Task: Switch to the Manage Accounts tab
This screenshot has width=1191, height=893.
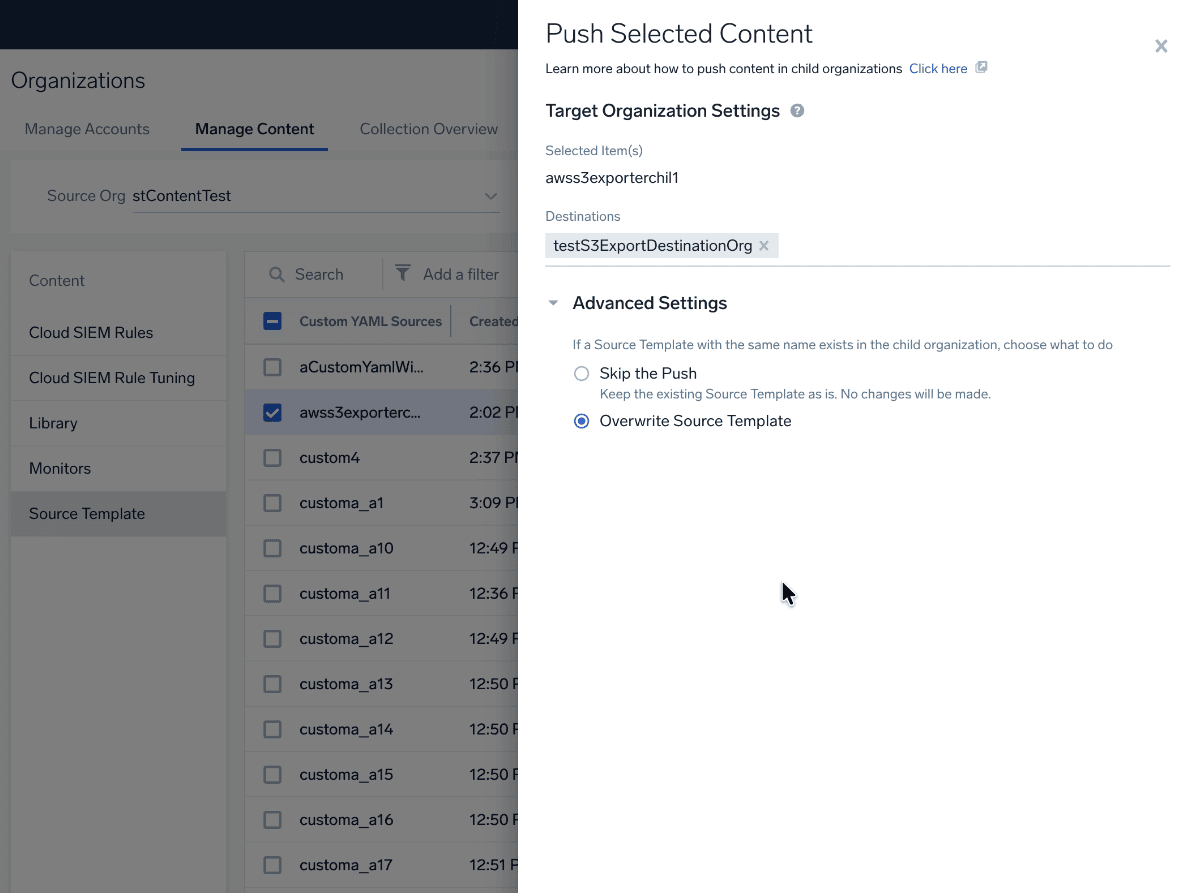Action: pyautogui.click(x=87, y=129)
